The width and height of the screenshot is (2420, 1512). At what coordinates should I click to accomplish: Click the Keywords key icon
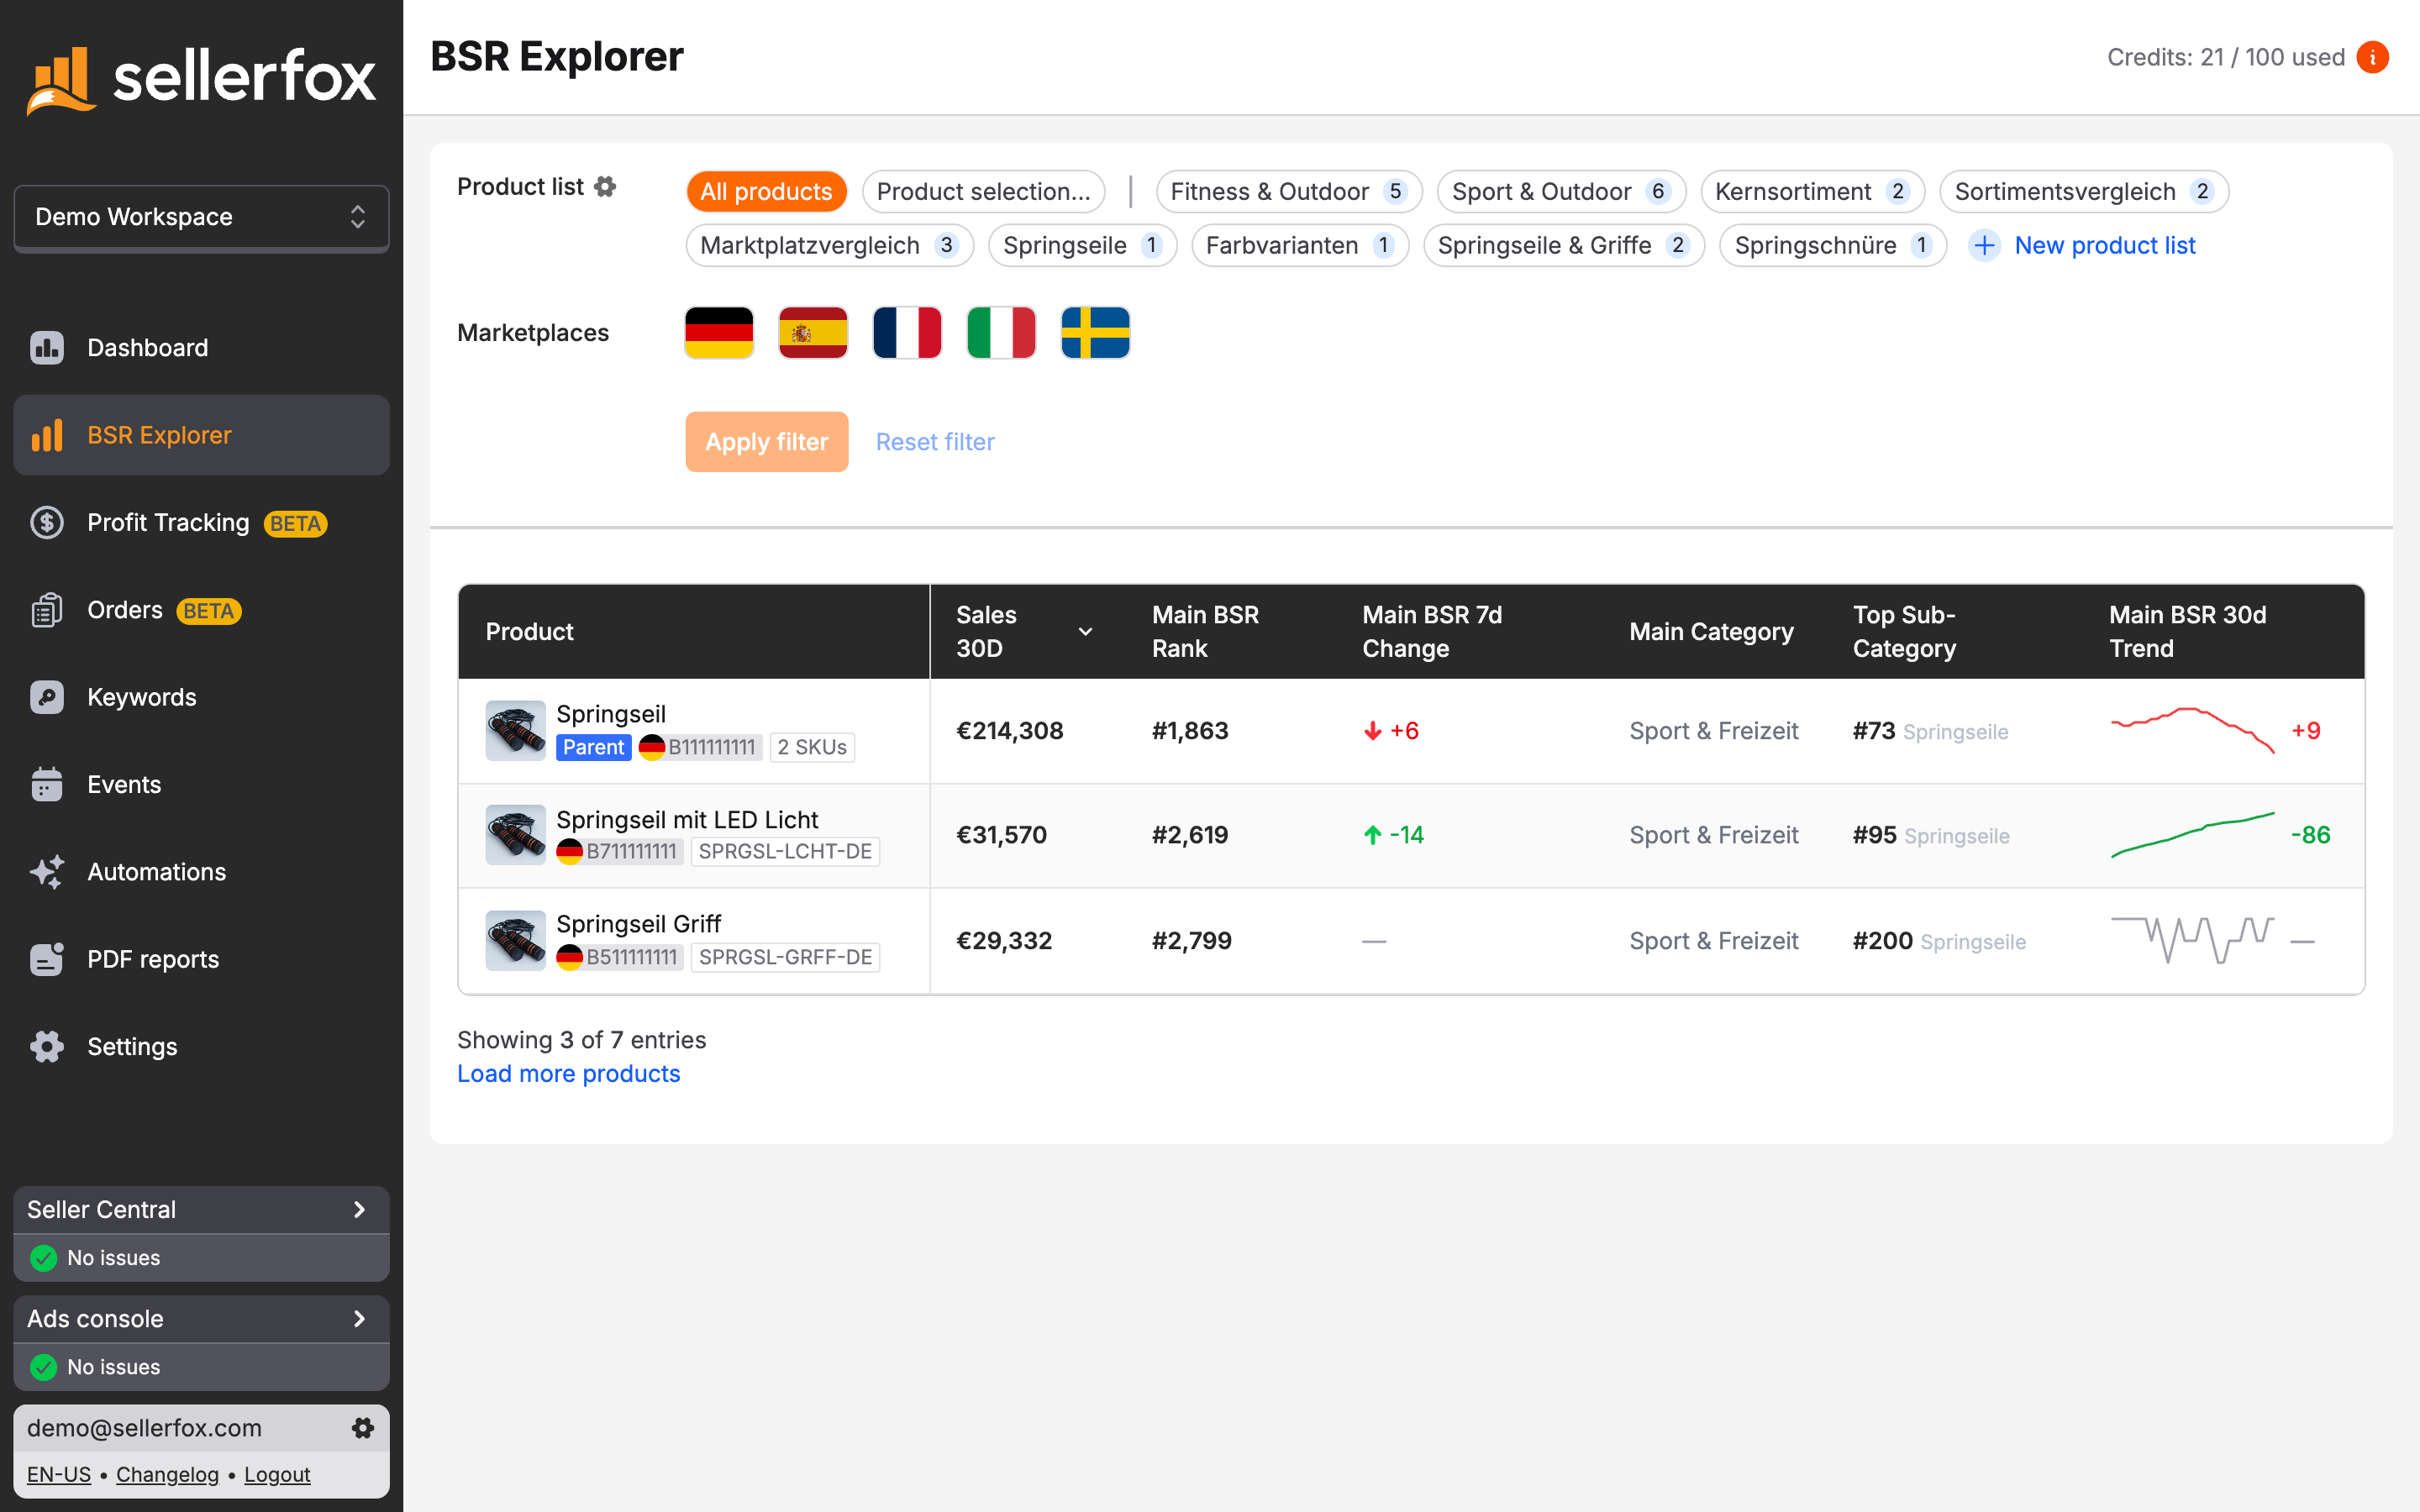tap(47, 697)
